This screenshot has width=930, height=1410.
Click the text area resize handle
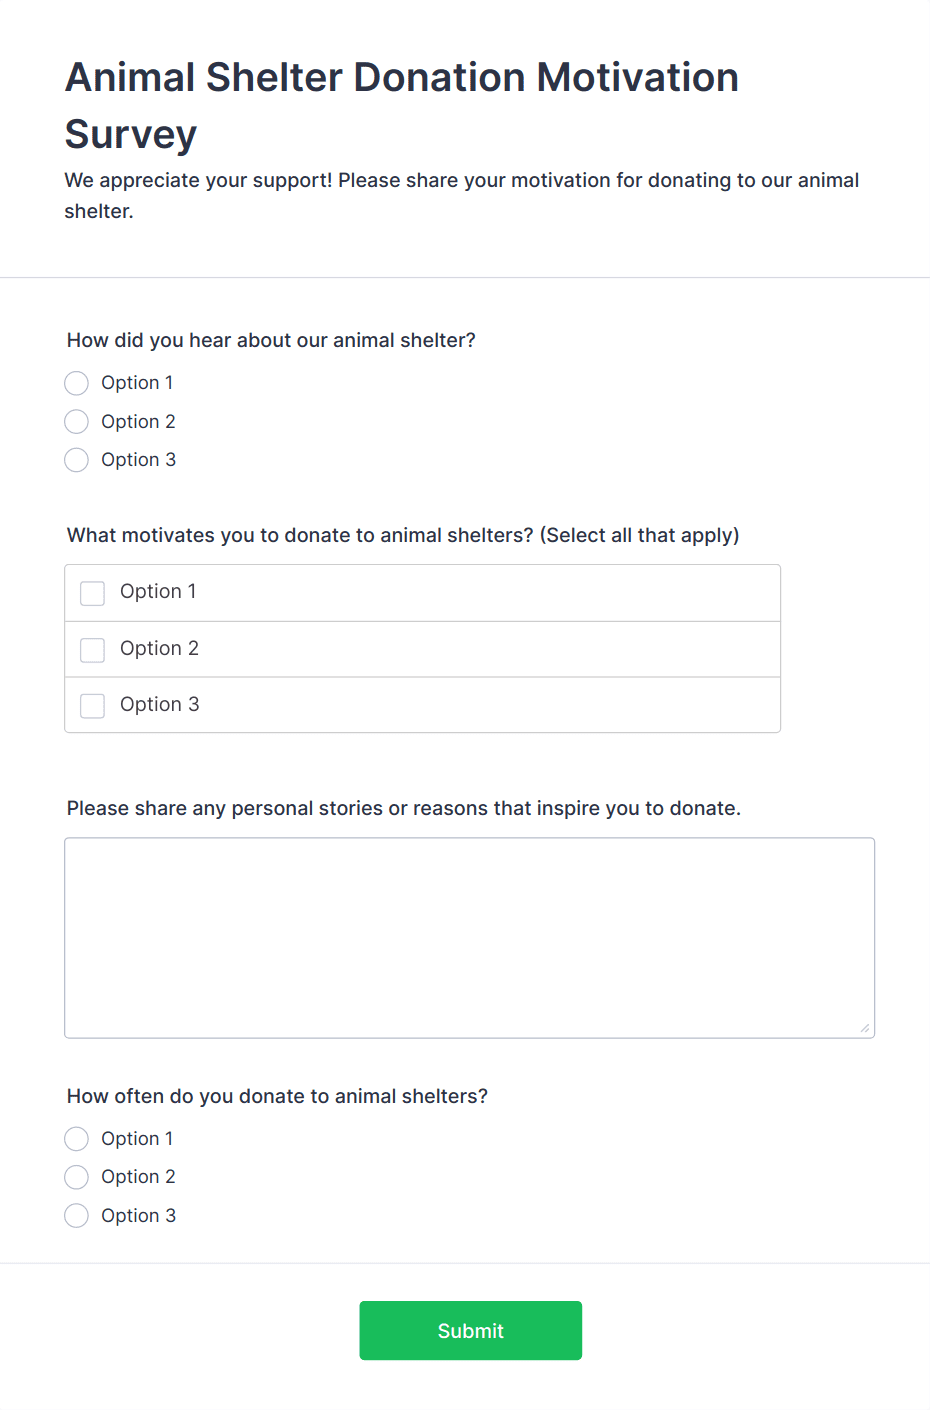[x=865, y=1028]
